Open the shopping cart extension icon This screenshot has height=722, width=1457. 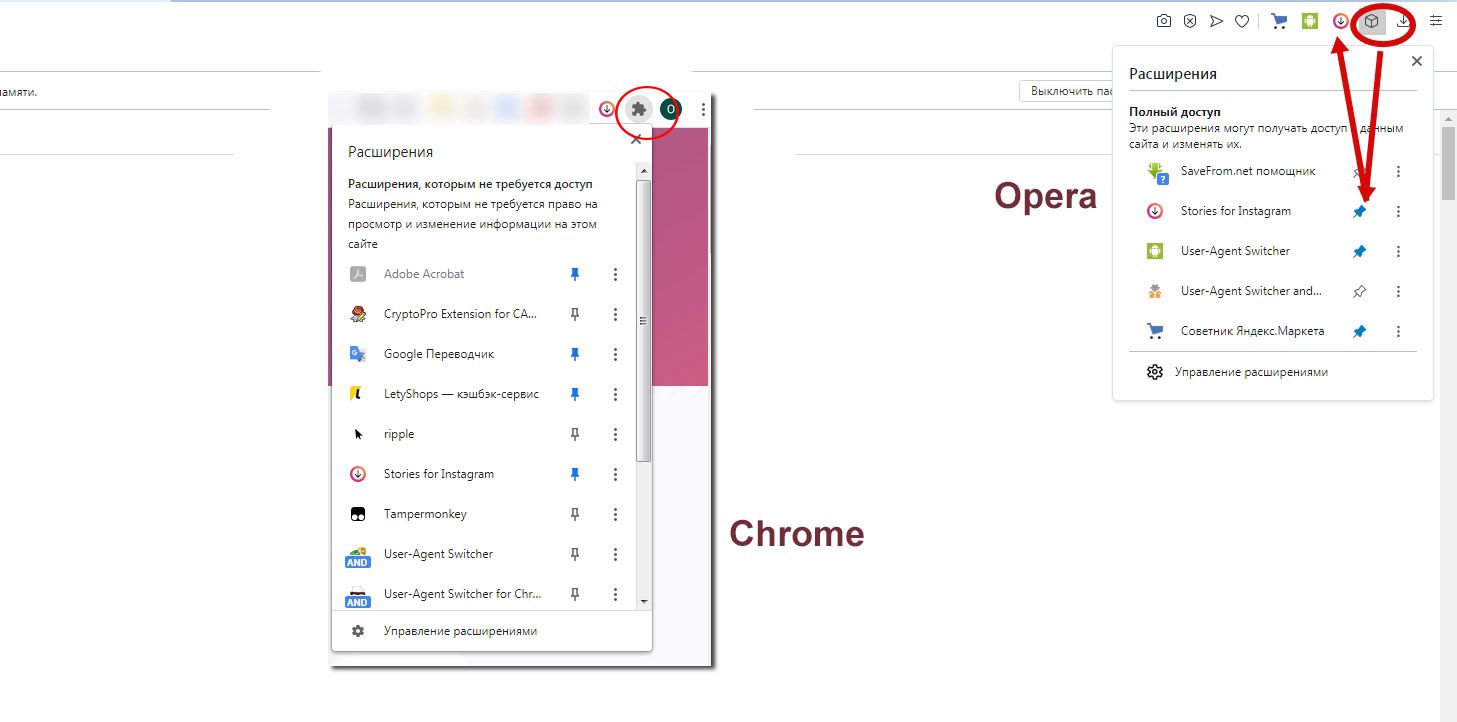(x=1278, y=21)
